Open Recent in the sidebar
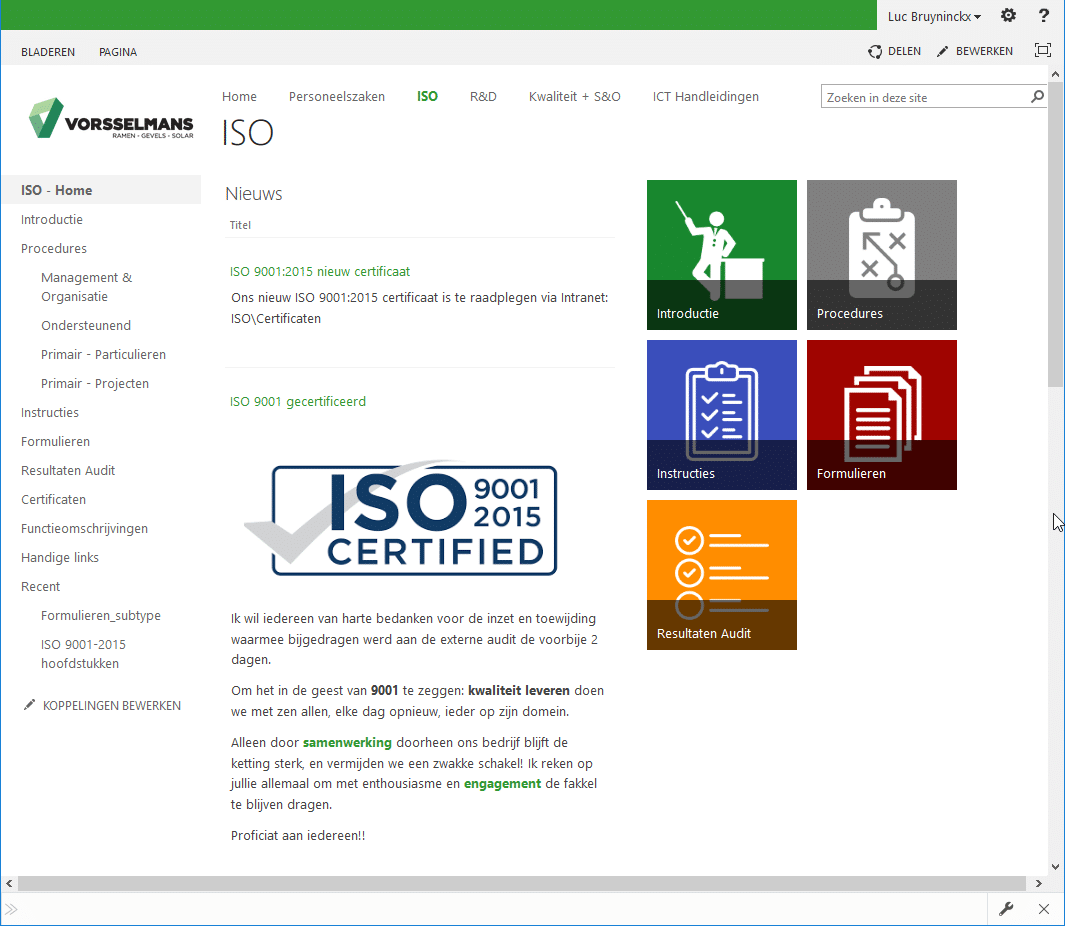The image size is (1065, 926). [40, 587]
